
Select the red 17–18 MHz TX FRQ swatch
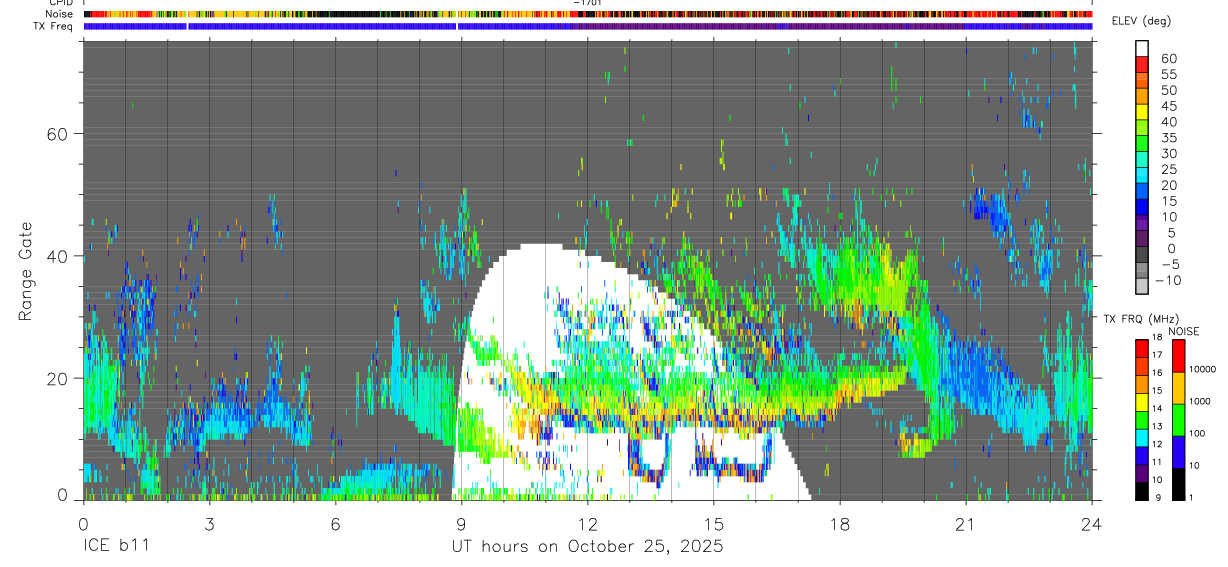1142,347
